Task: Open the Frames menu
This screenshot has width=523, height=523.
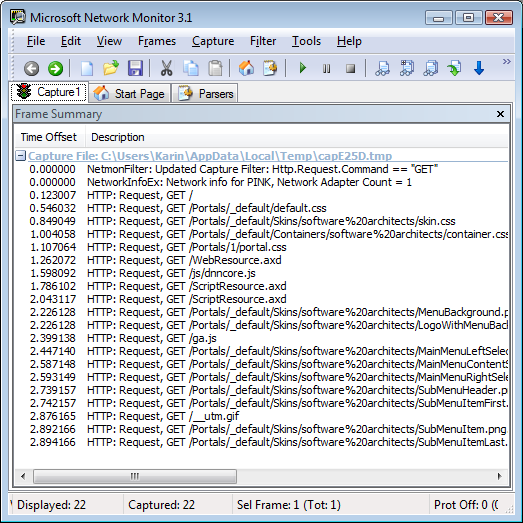Action: (x=157, y=41)
